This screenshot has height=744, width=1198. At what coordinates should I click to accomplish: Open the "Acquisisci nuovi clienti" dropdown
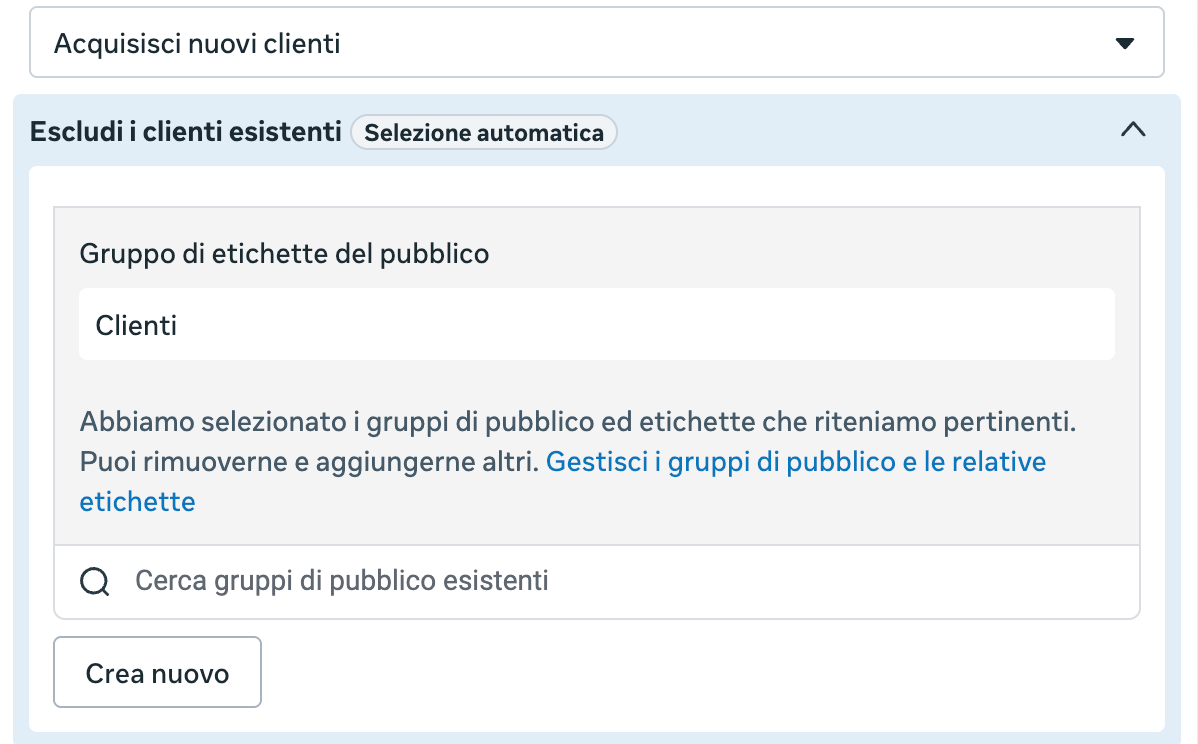pyautogui.click(x=597, y=43)
